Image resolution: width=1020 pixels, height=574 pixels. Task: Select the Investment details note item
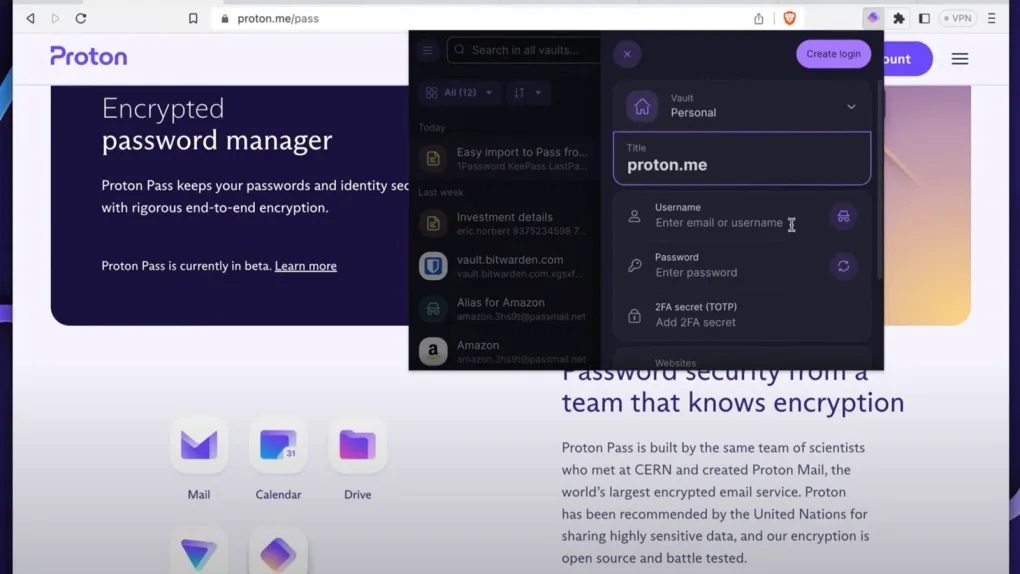[x=503, y=223]
